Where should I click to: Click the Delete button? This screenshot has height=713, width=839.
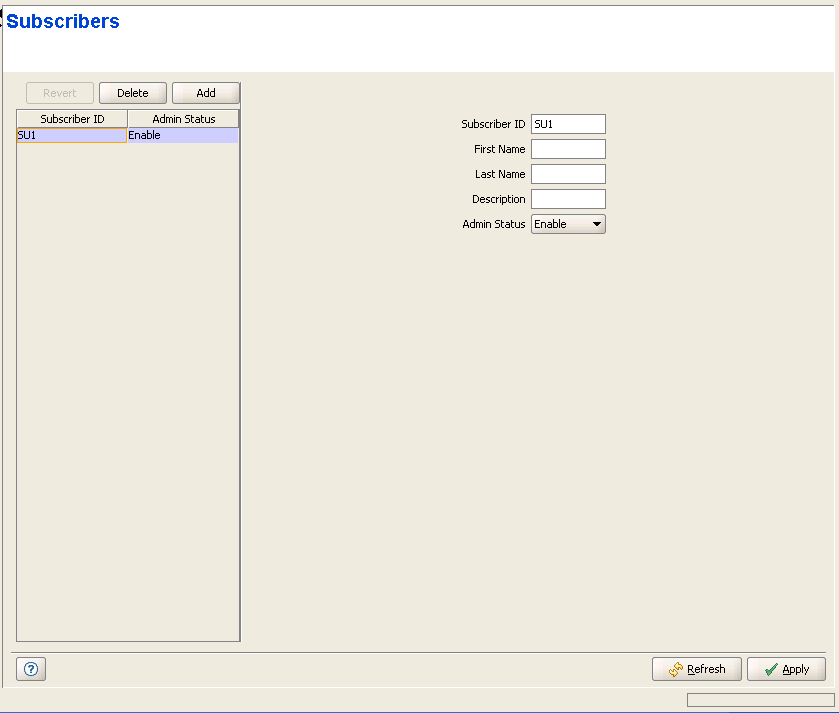coord(132,93)
